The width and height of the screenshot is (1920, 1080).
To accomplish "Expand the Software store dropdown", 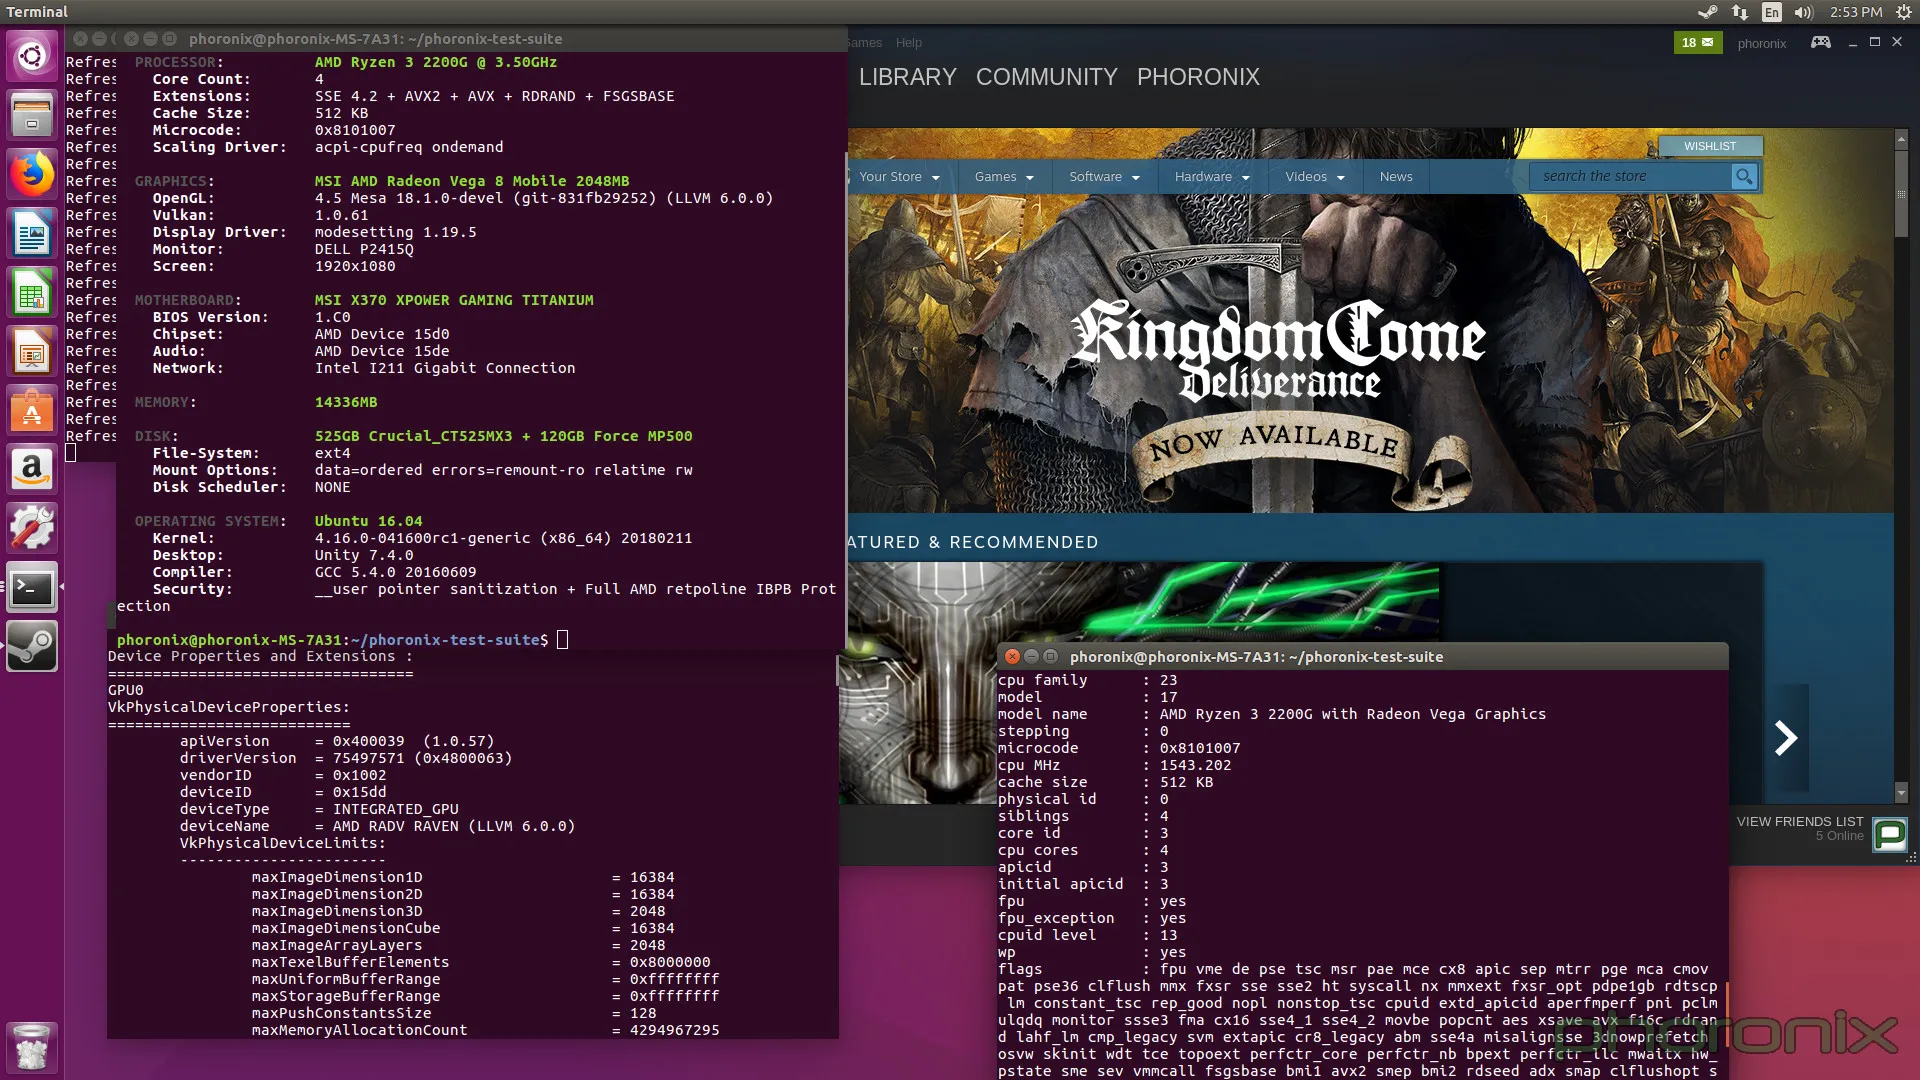I will [1104, 177].
